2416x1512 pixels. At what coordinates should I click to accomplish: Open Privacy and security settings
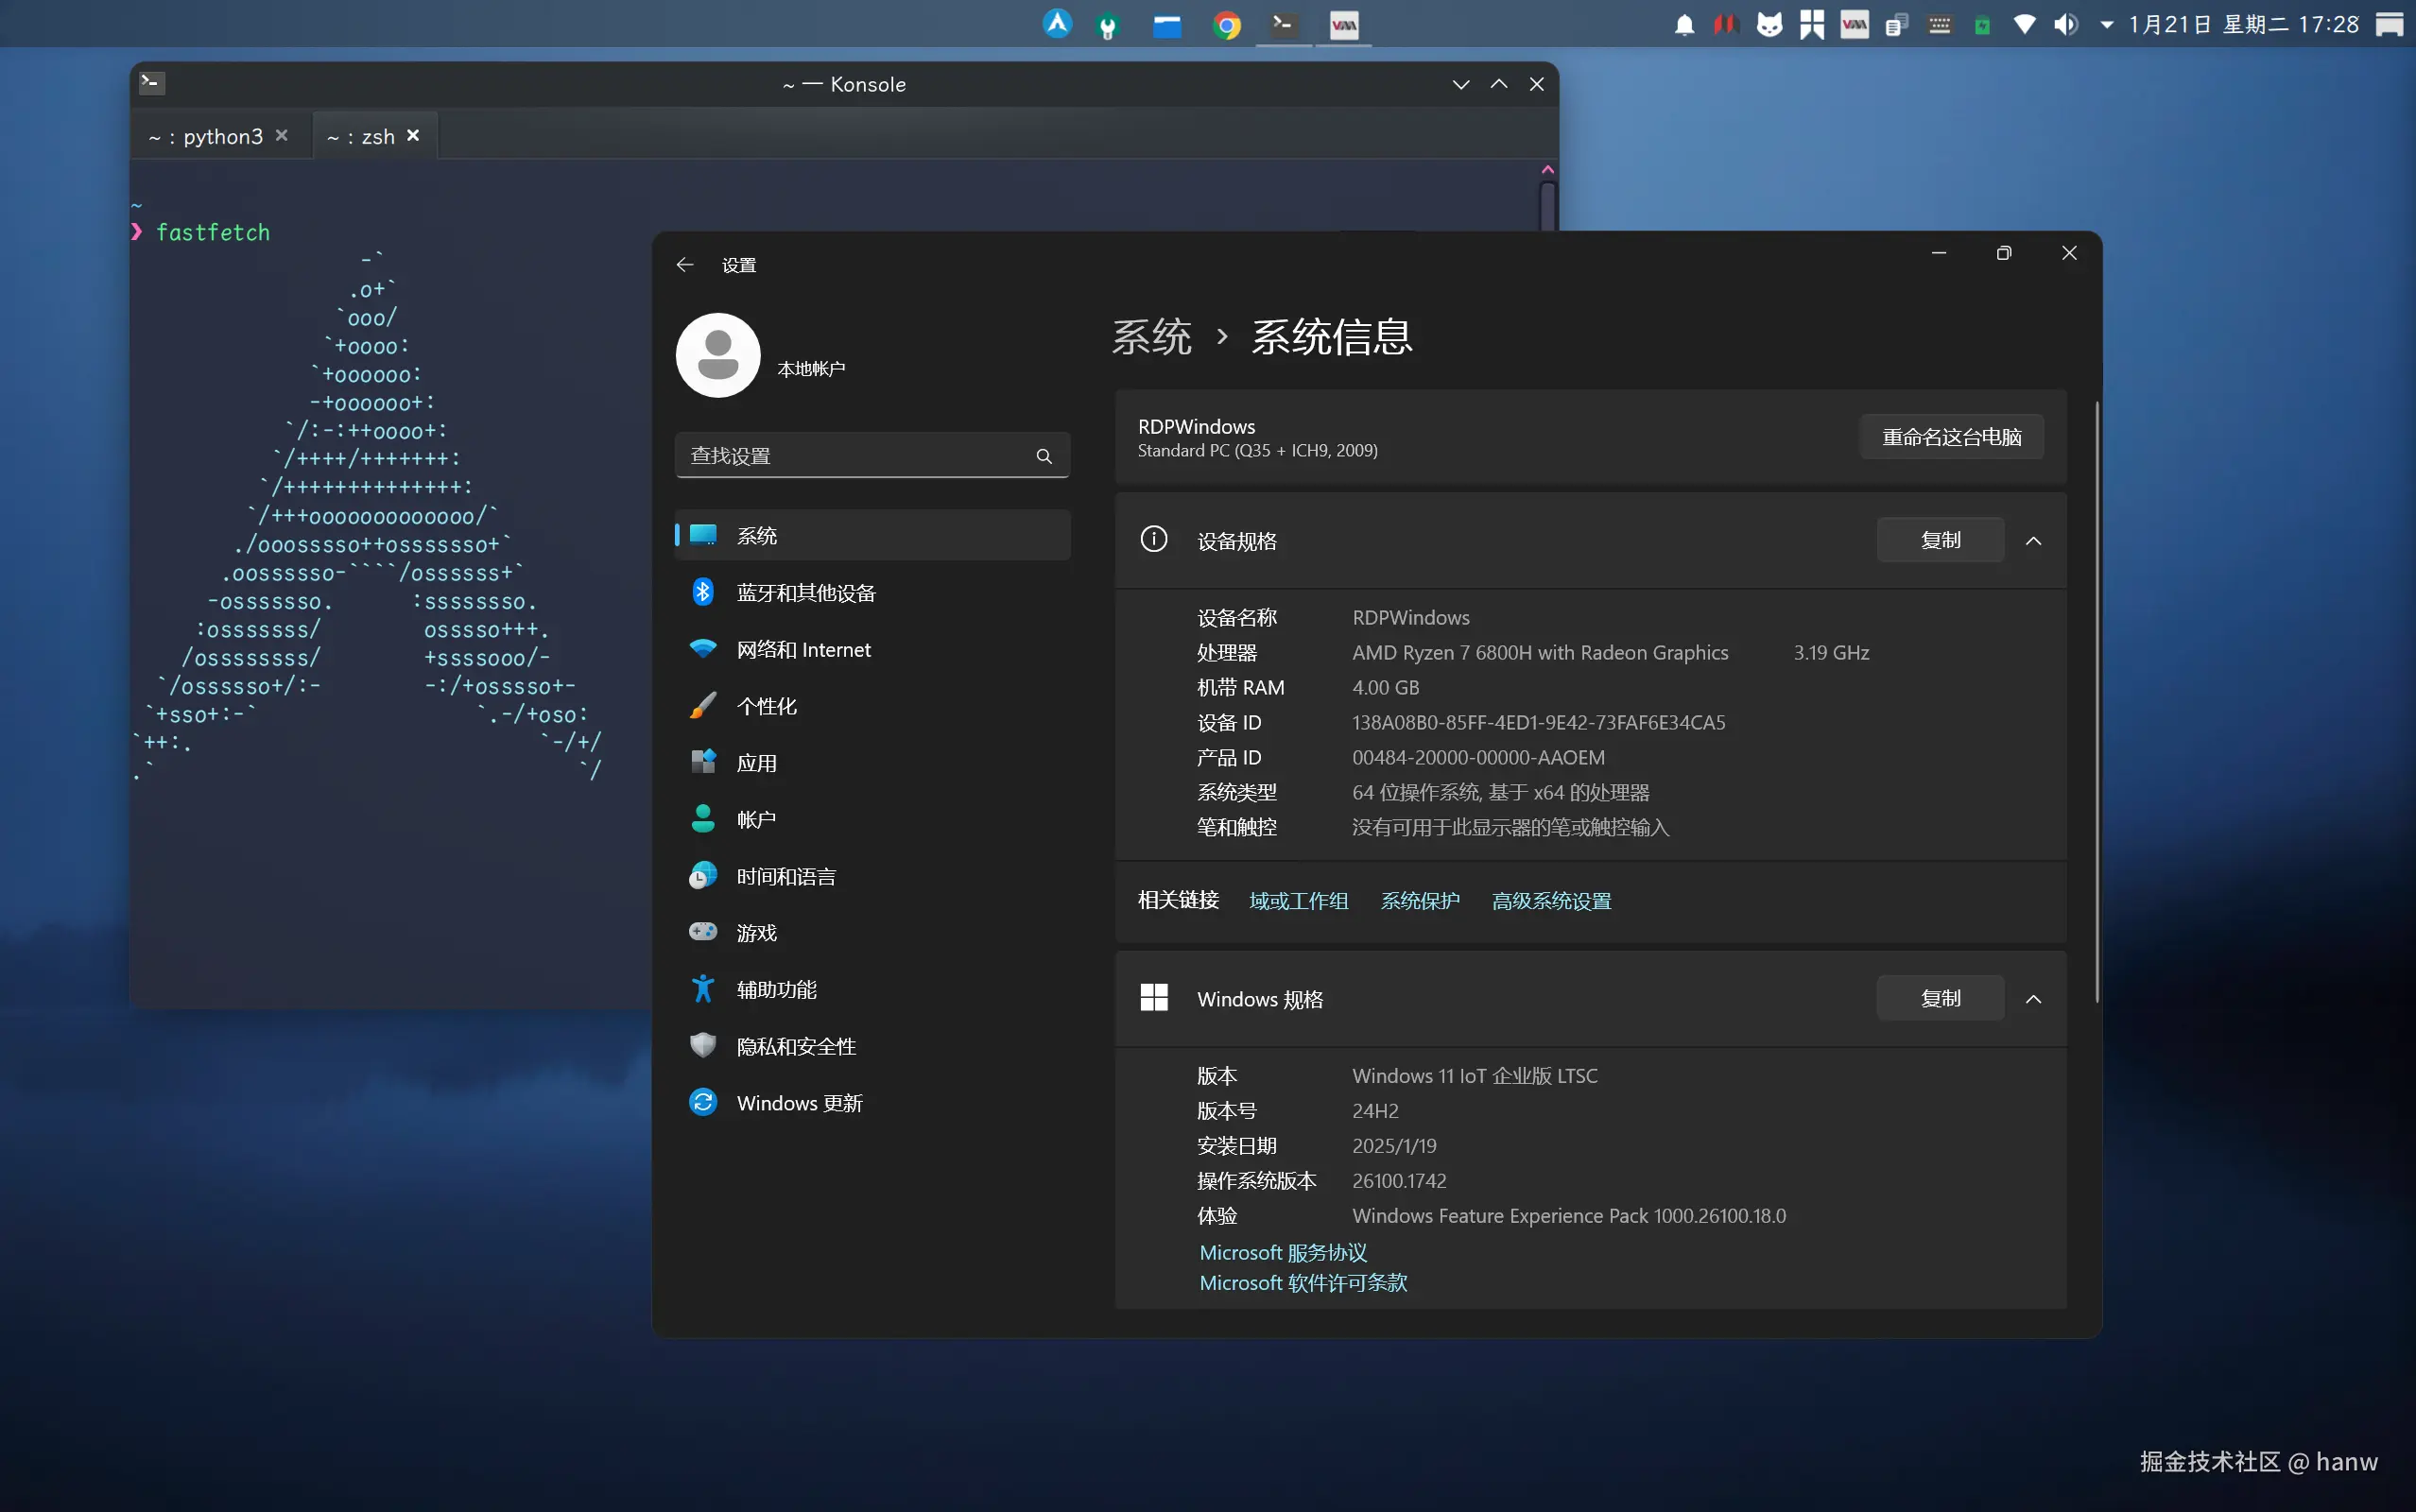796,1046
